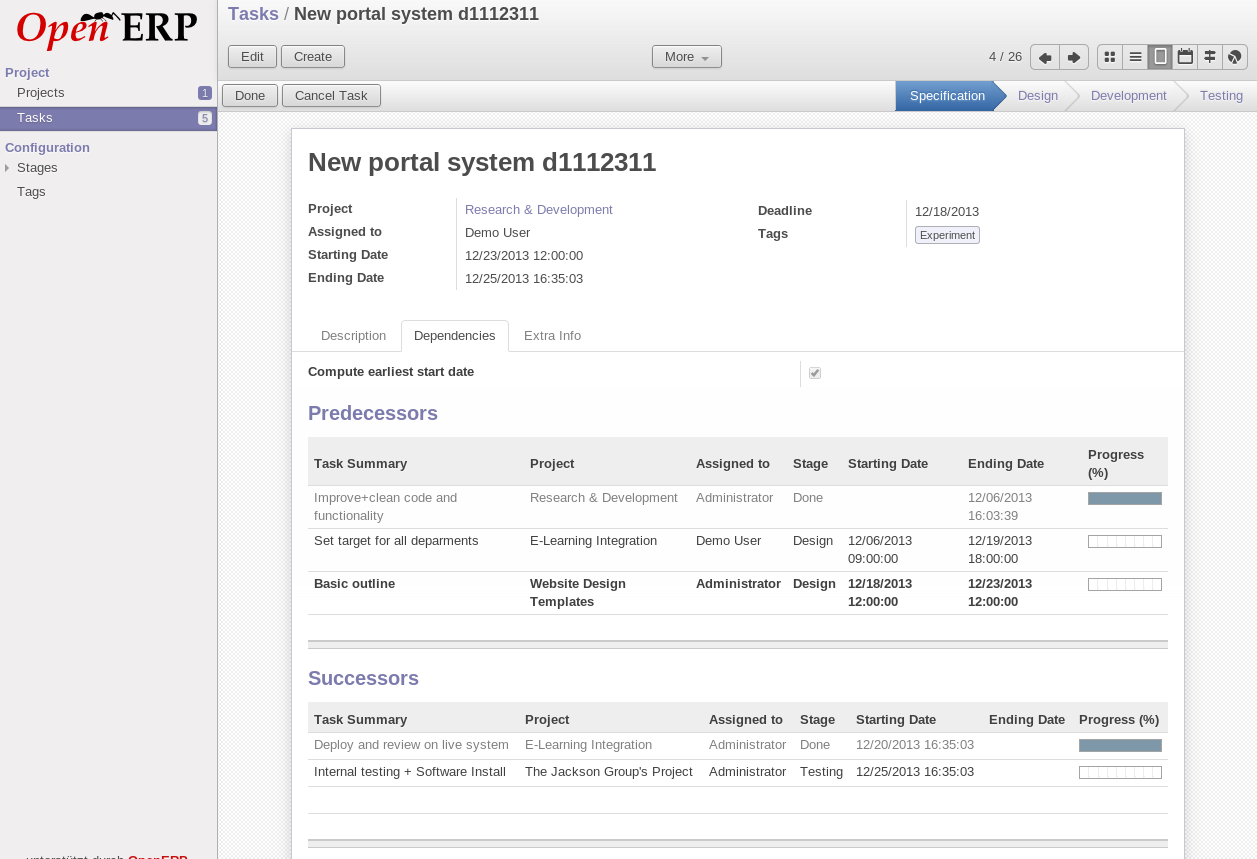The image size is (1257, 859).
Task: Switch to Calendar view
Action: (1185, 57)
